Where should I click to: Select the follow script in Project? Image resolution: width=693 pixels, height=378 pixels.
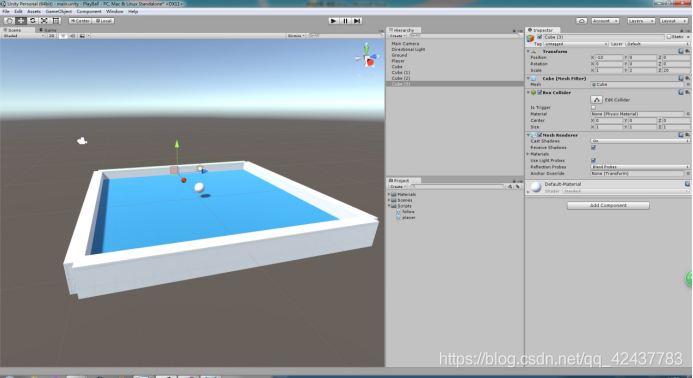tap(408, 212)
